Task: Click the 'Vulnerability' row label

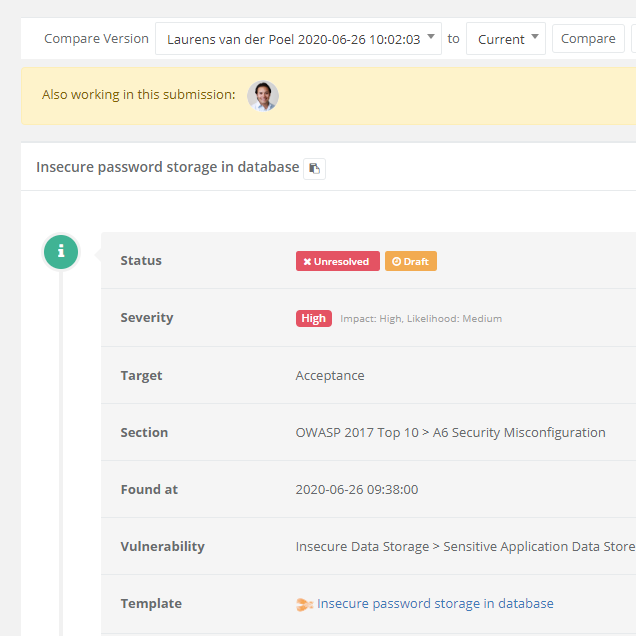Action: (162, 546)
